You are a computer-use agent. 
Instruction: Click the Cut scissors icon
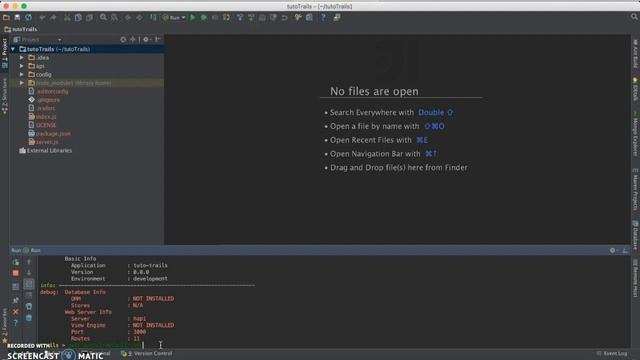[x=67, y=18]
